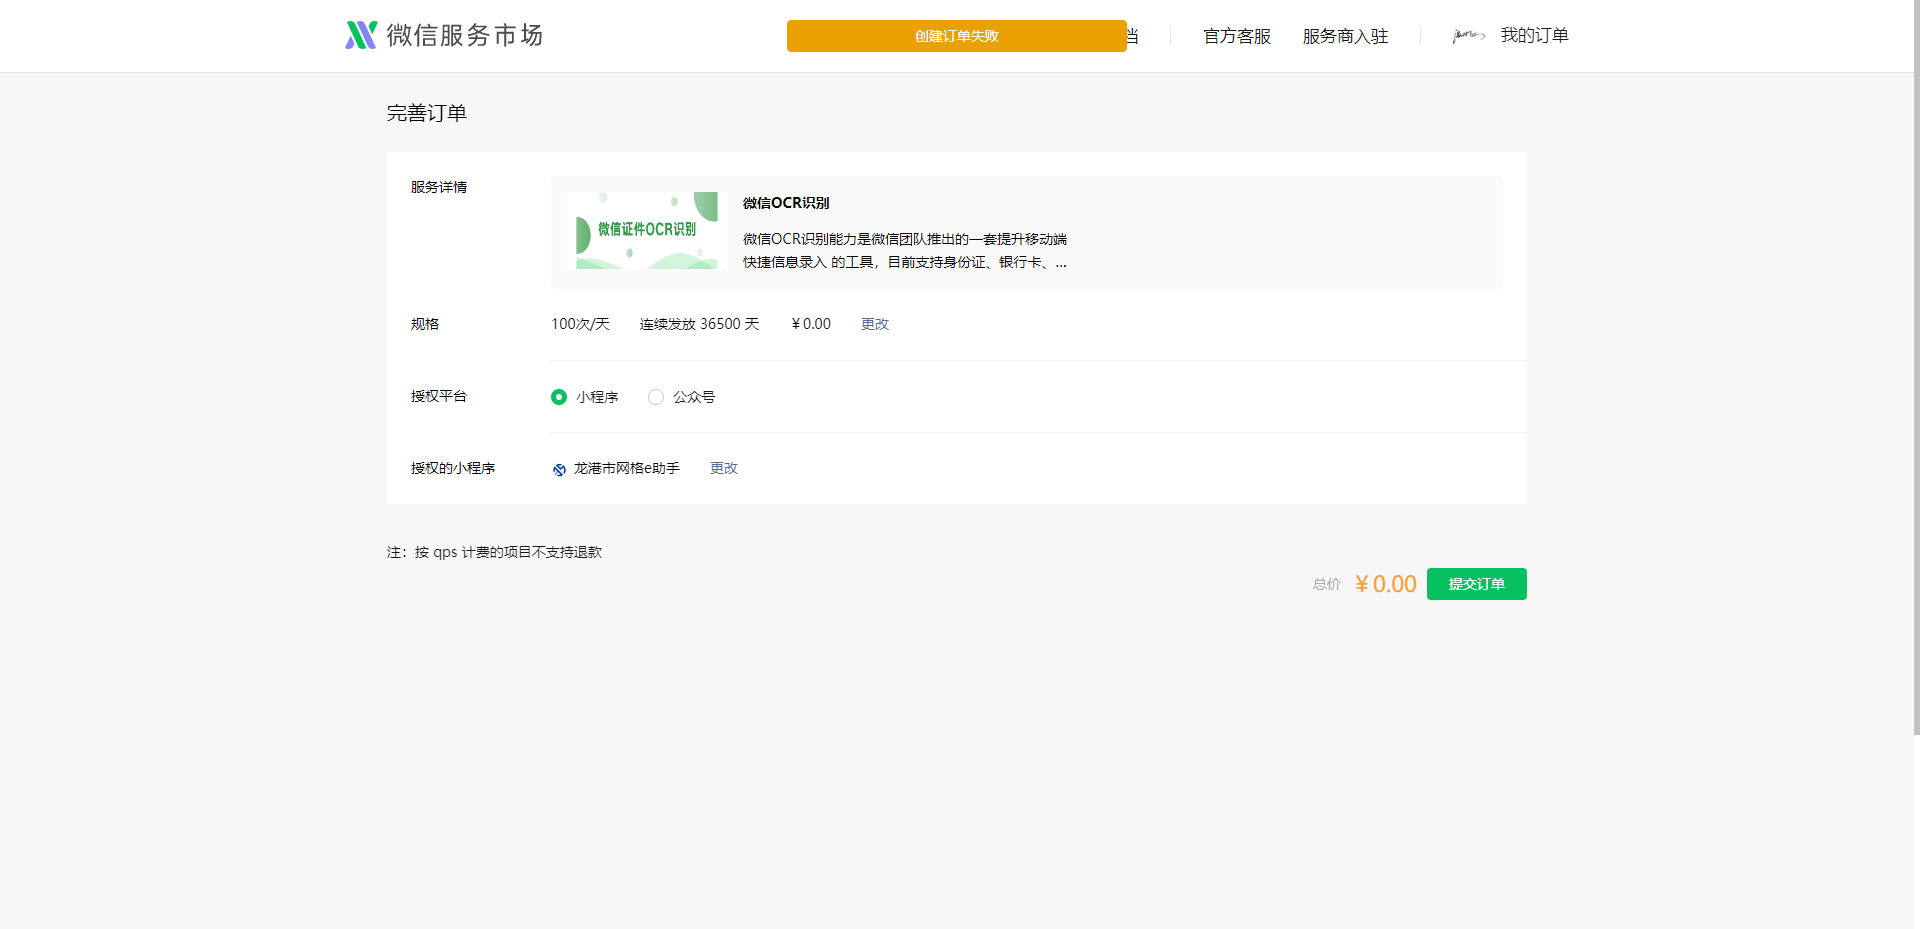Select the 公众号 radio button
The image size is (1920, 929).
pyautogui.click(x=656, y=397)
